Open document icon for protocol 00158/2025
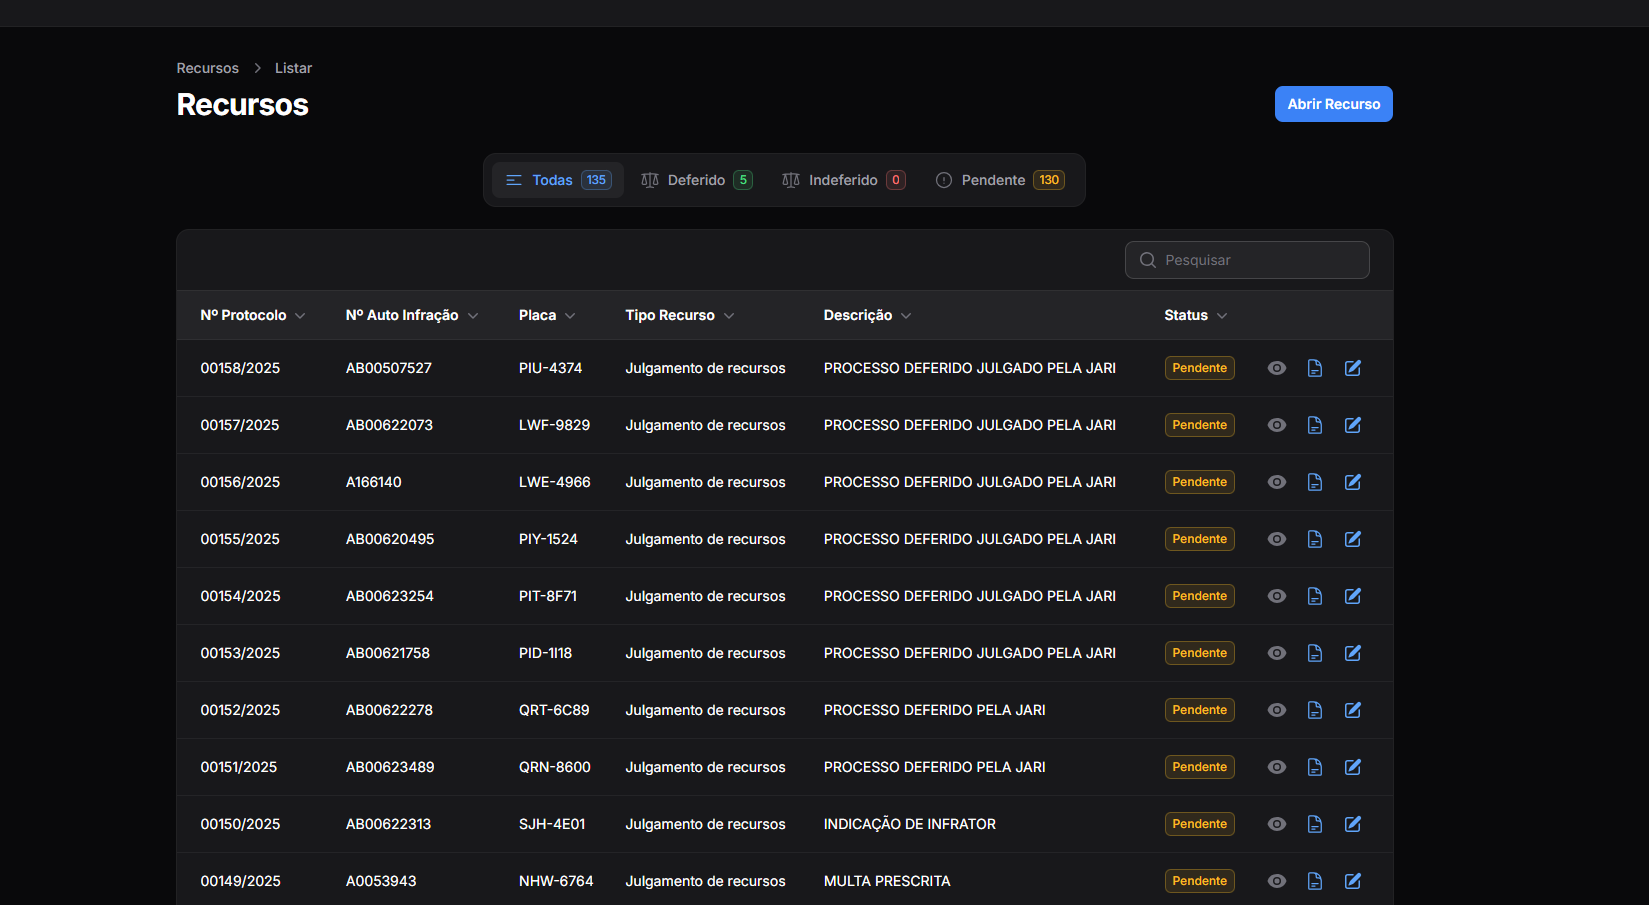This screenshot has width=1649, height=905. (1315, 368)
